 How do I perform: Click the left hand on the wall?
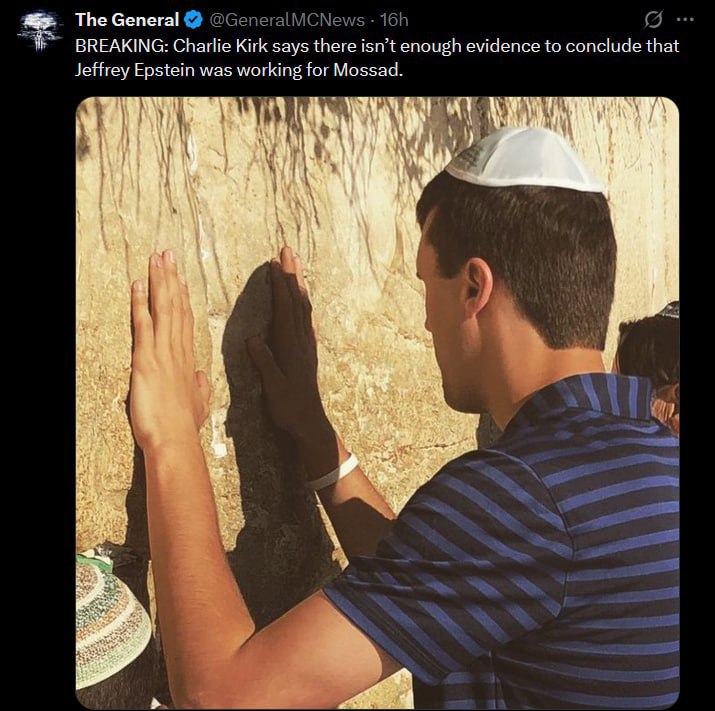(x=167, y=350)
